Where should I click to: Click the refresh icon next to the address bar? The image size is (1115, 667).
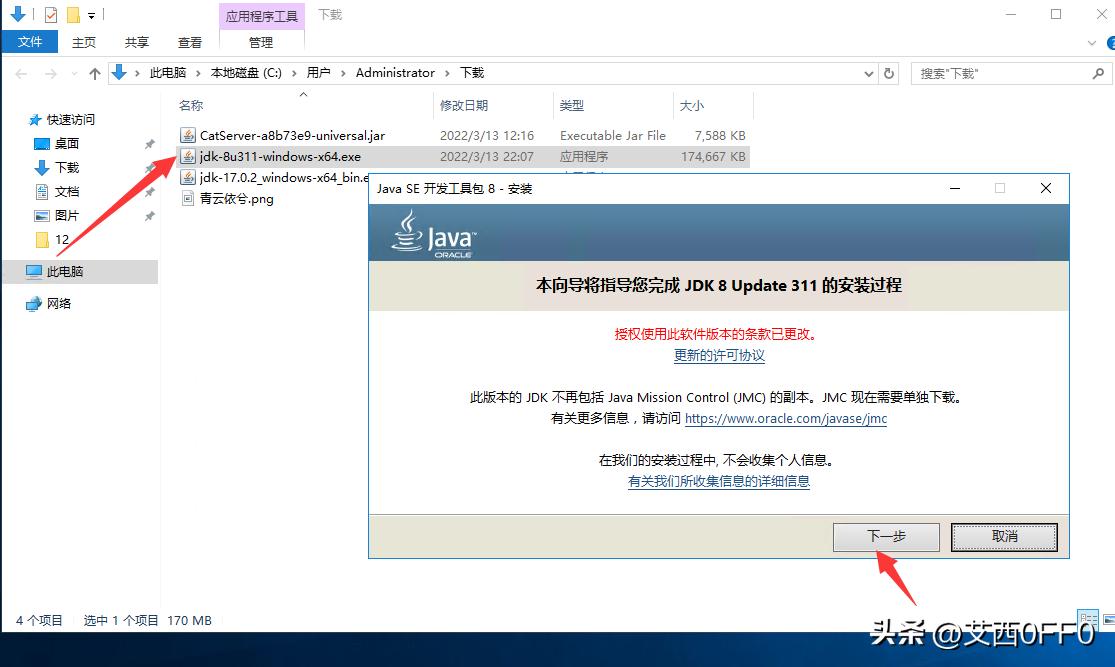[x=890, y=72]
